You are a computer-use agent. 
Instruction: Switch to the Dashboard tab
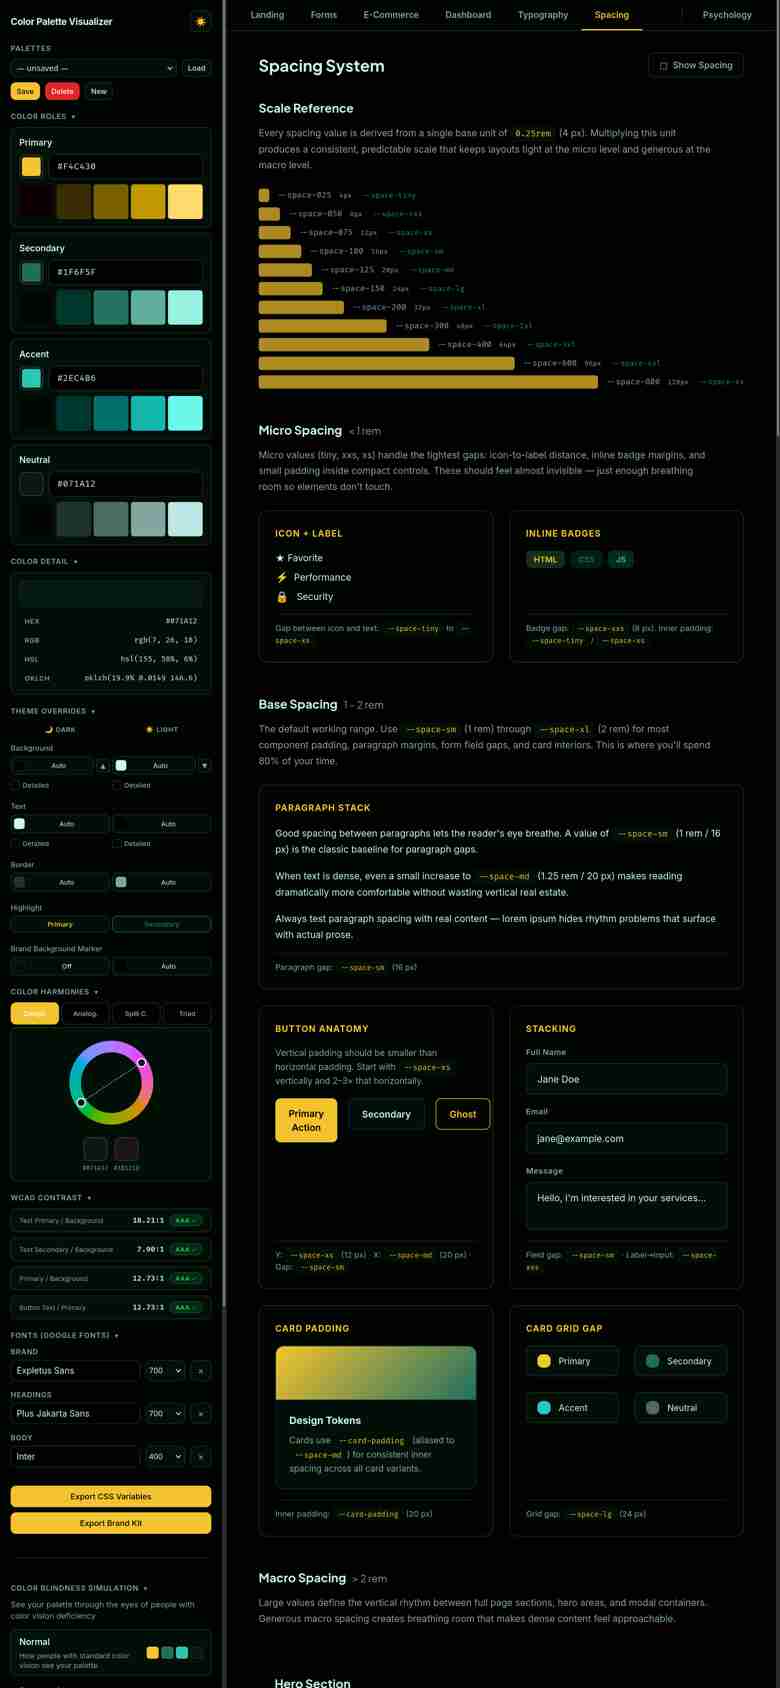click(x=468, y=15)
